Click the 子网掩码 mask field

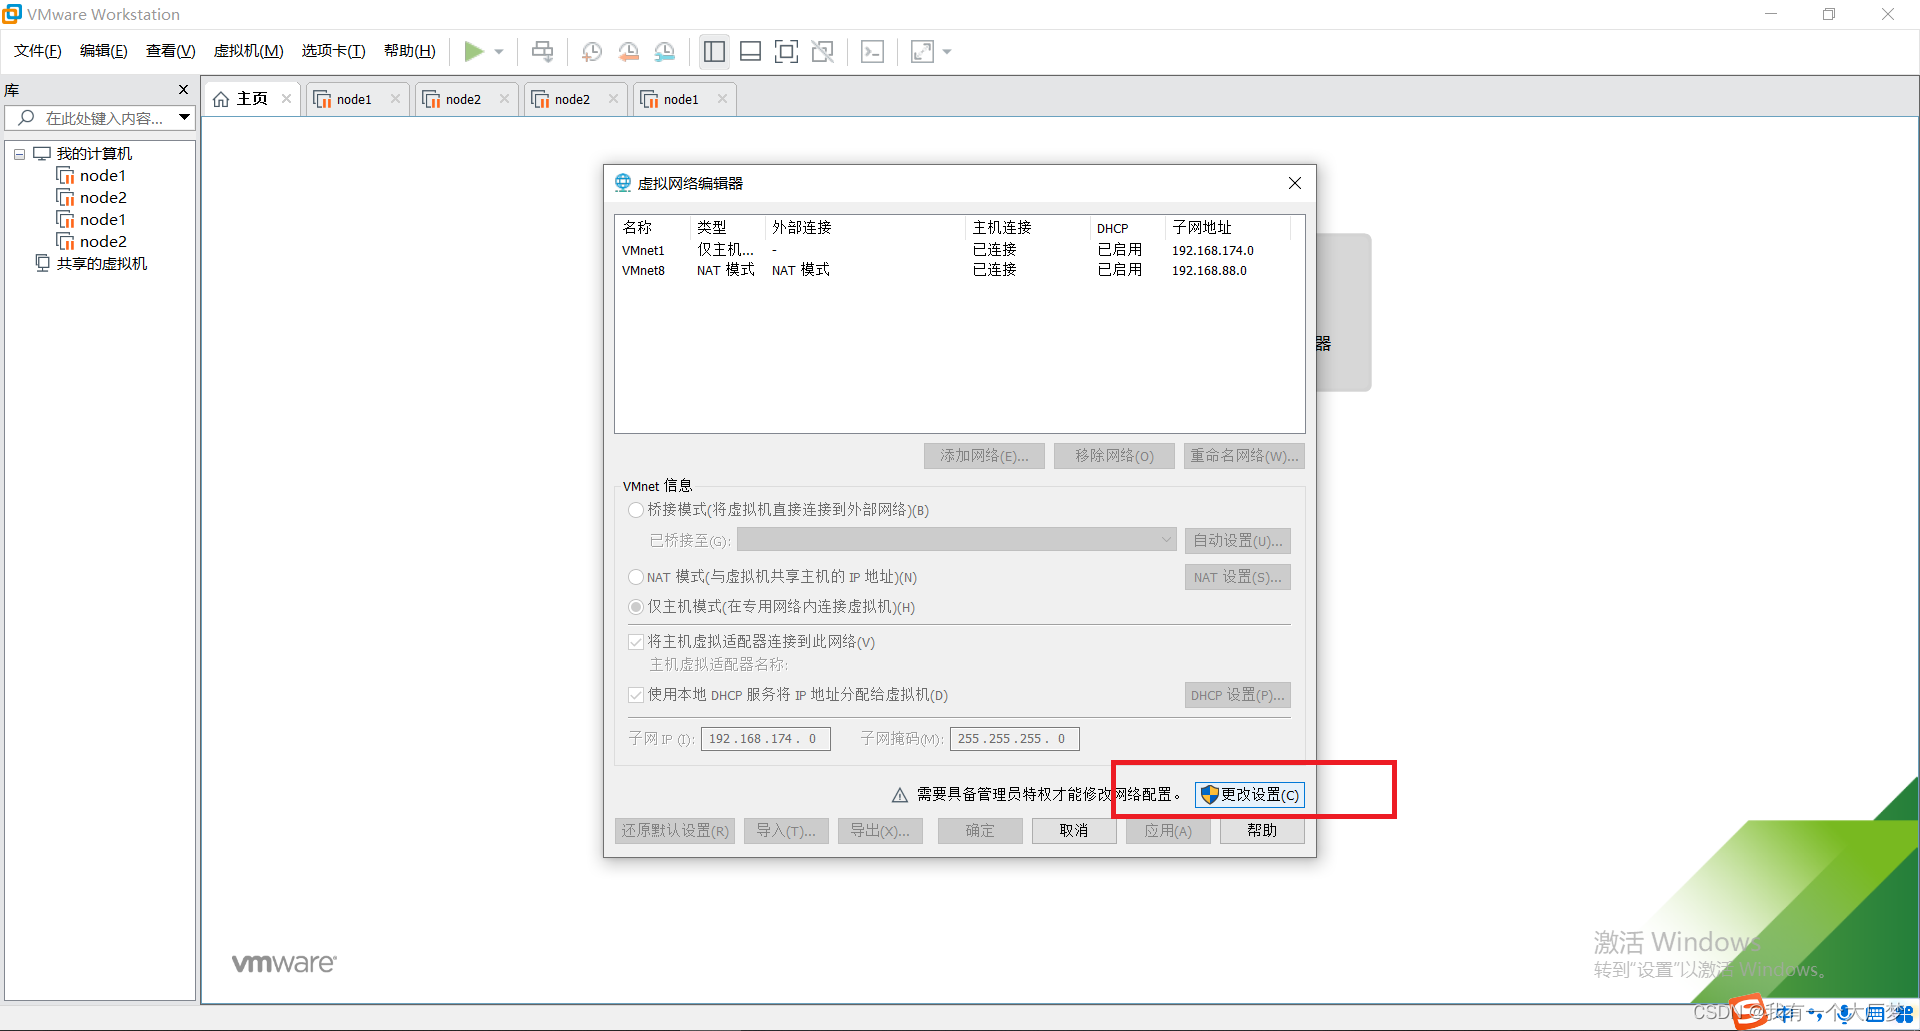coord(1014,739)
